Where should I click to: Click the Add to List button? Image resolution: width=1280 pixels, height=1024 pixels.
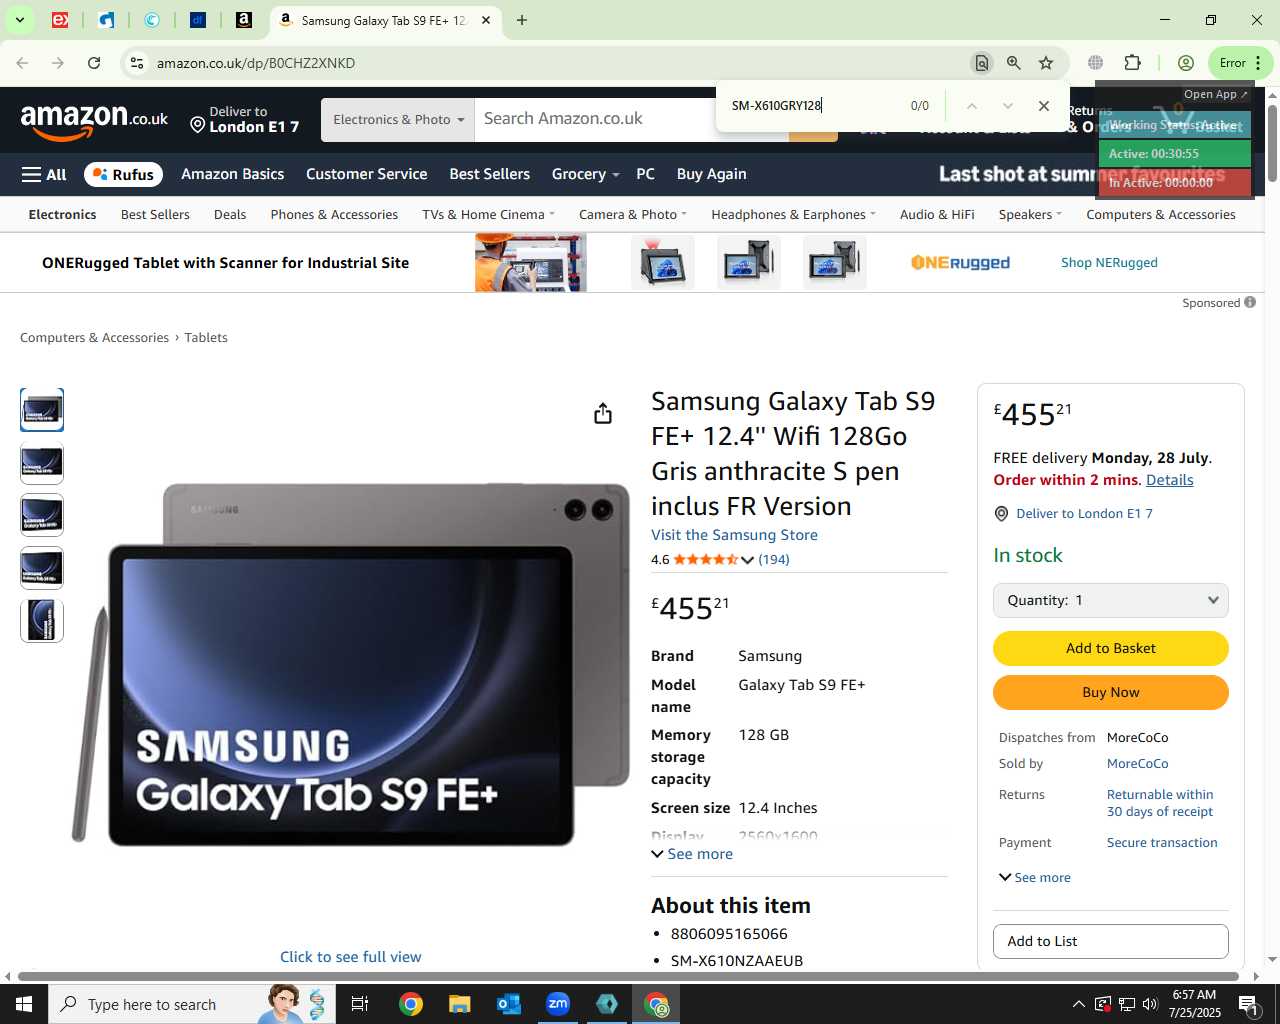pos(1110,941)
